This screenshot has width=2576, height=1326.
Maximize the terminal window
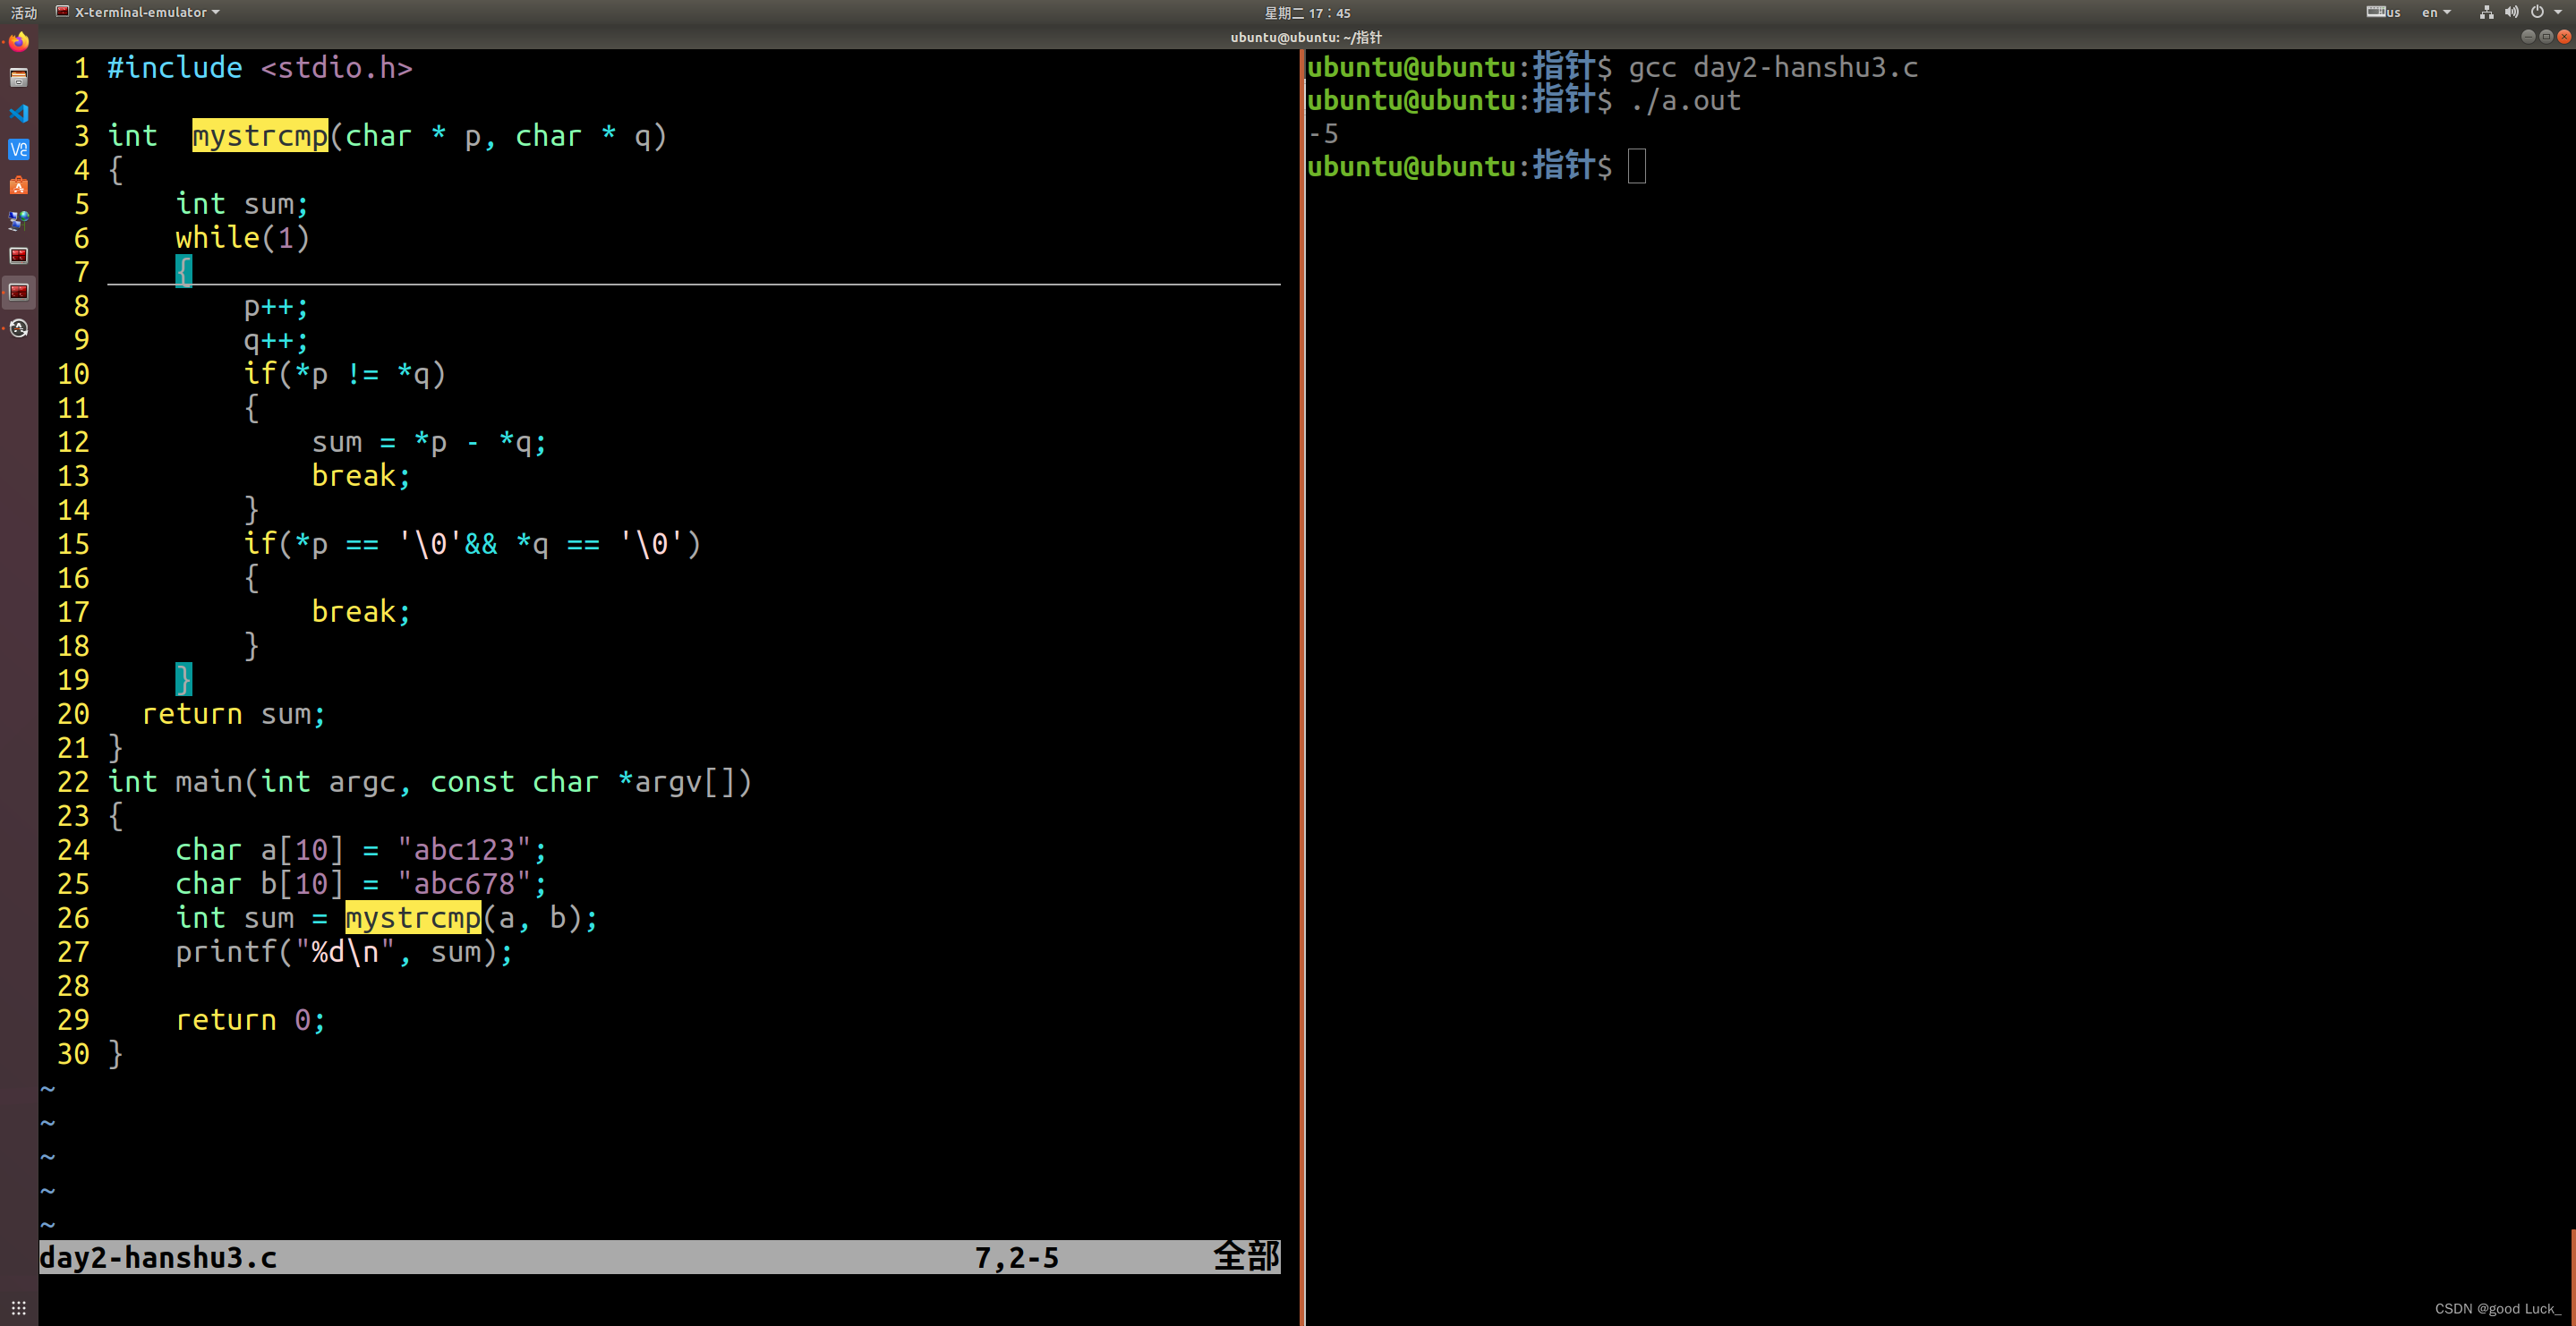click(x=2546, y=37)
